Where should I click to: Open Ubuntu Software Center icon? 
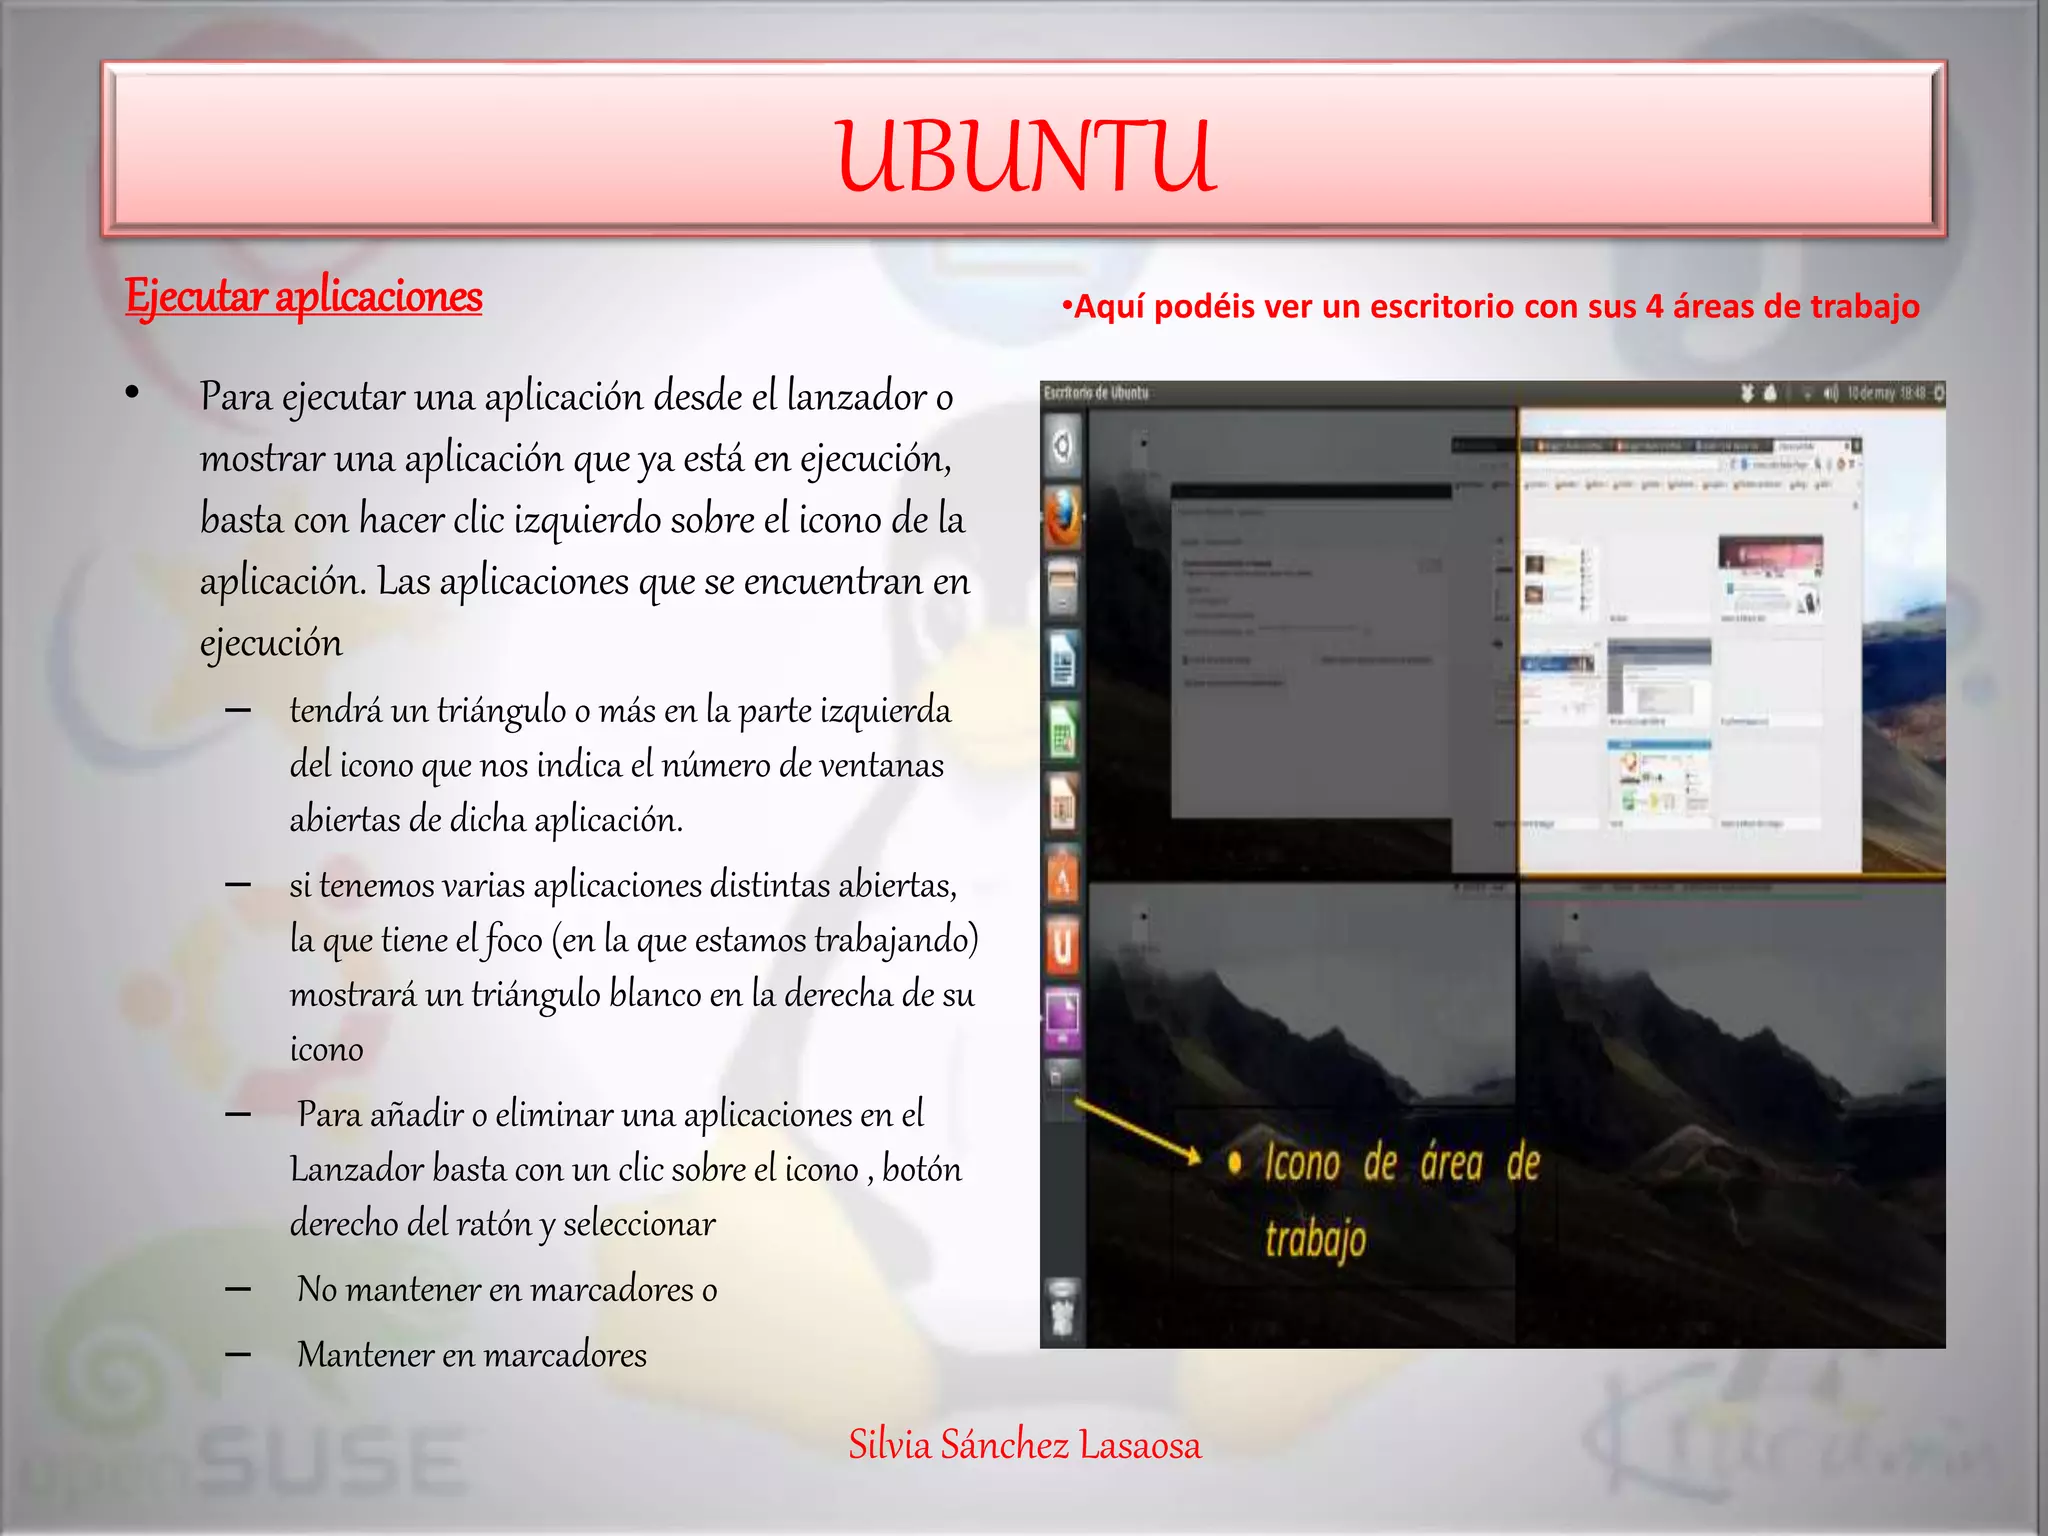1063,874
